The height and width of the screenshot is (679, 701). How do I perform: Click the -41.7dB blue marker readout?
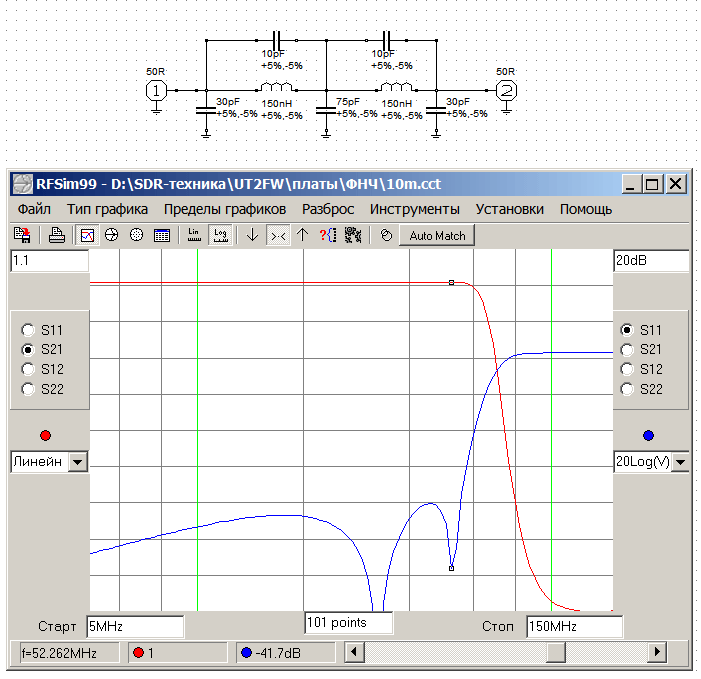[x=286, y=653]
